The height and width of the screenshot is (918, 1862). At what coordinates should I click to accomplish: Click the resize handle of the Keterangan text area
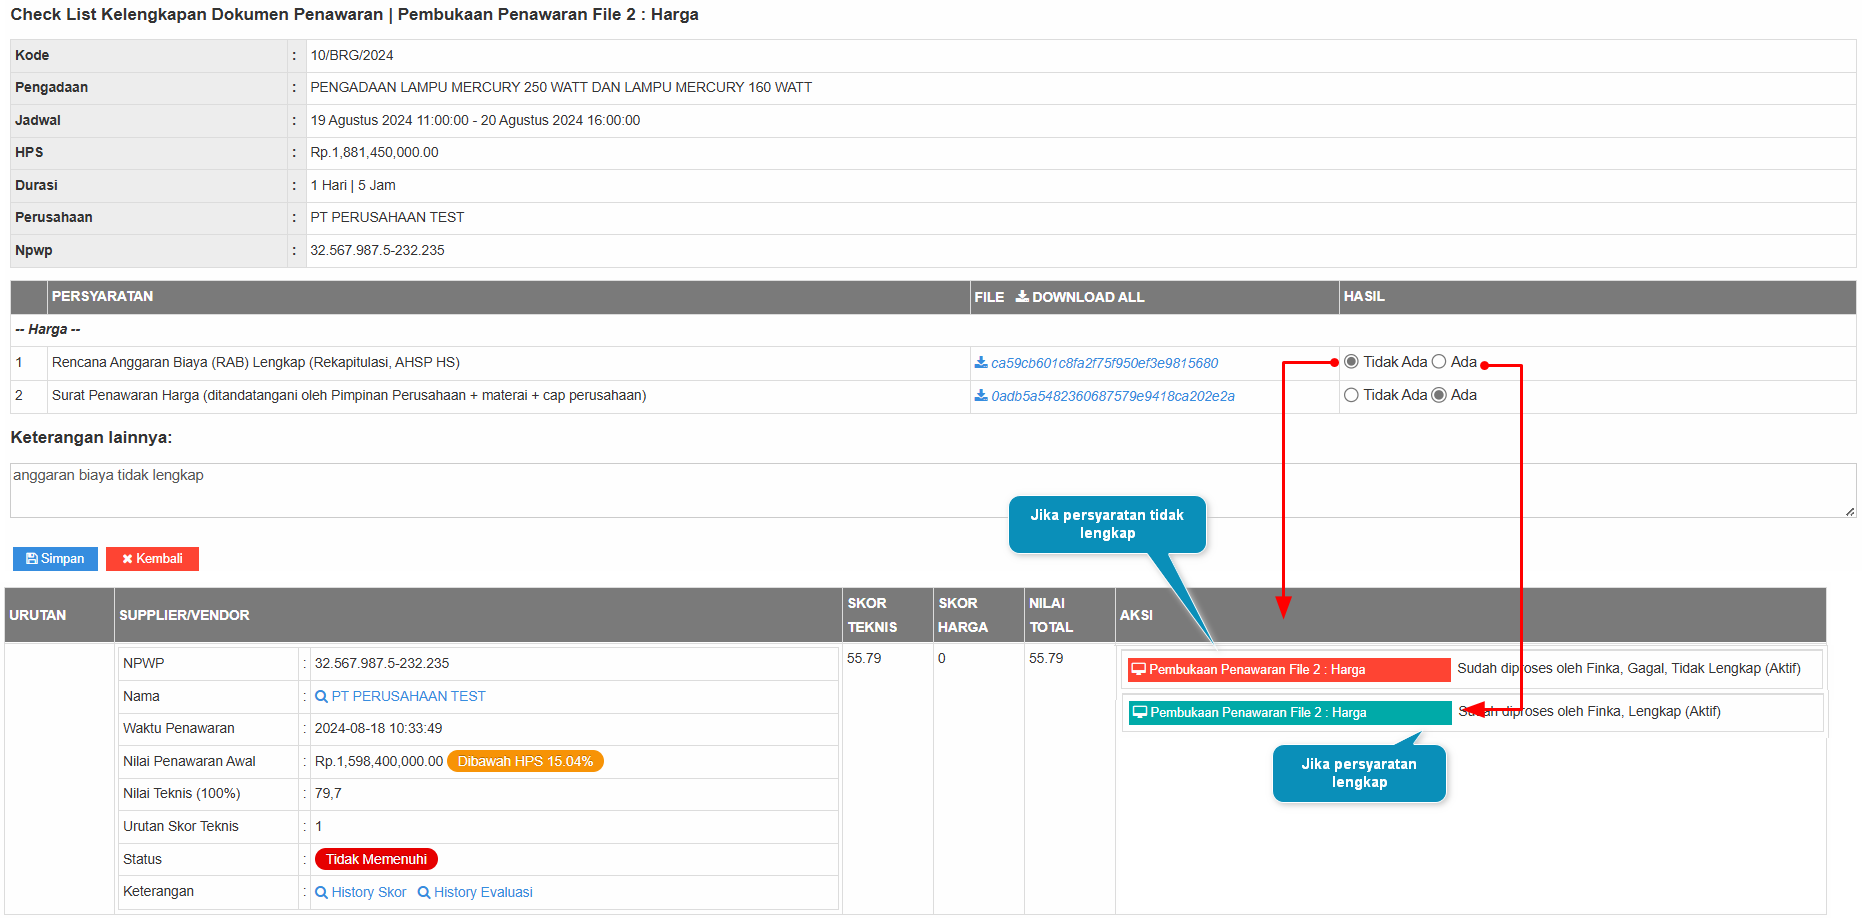coord(1849,511)
